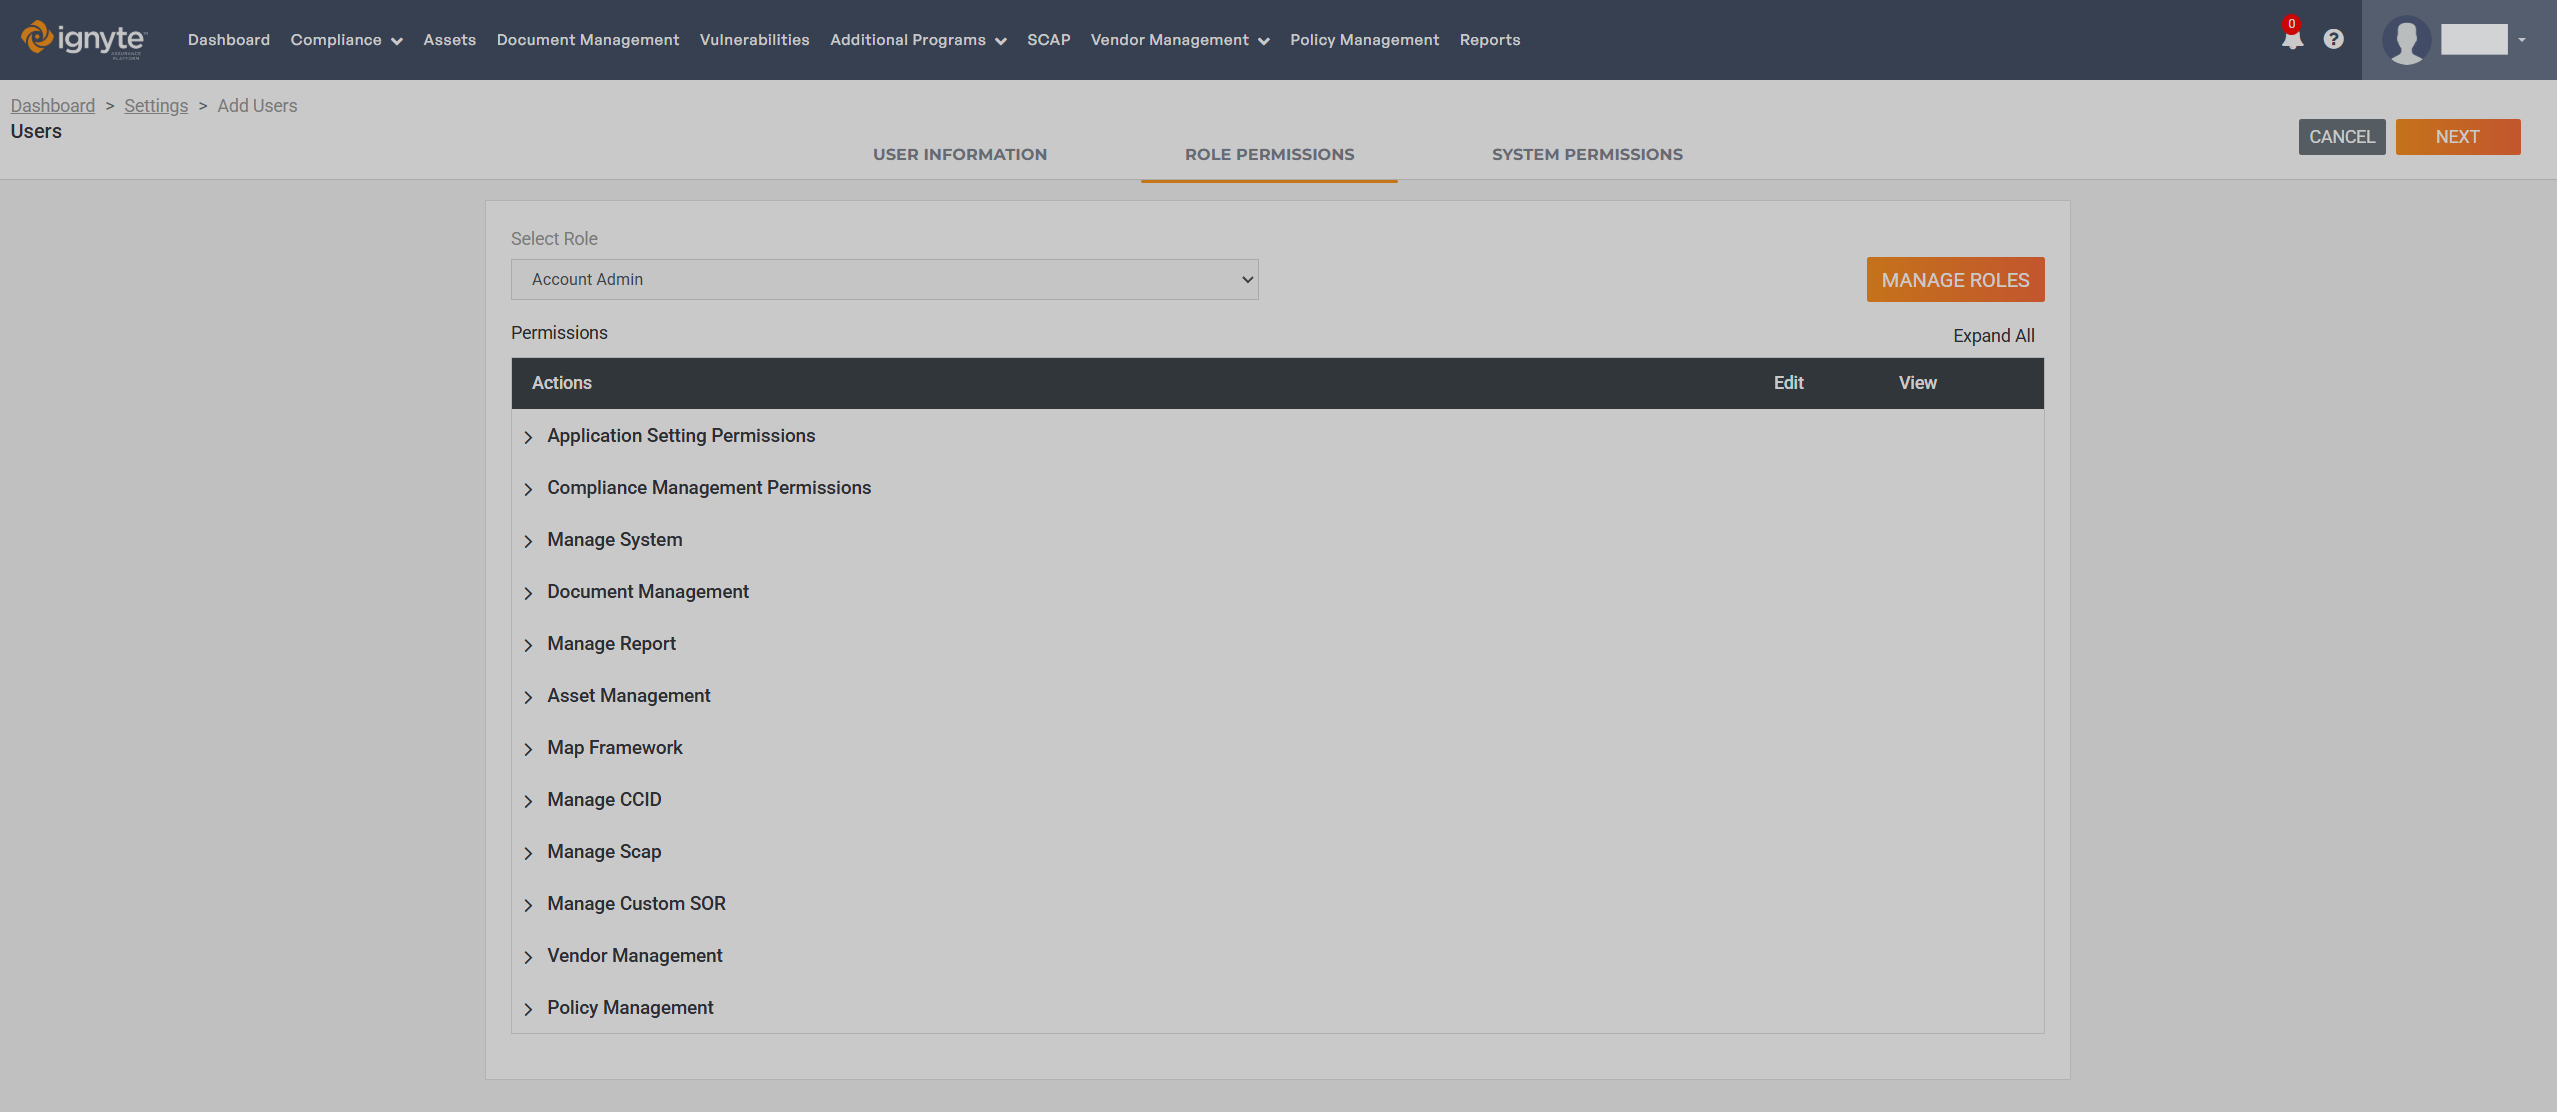
Task: Switch to the User Information tab
Action: pyautogui.click(x=959, y=154)
